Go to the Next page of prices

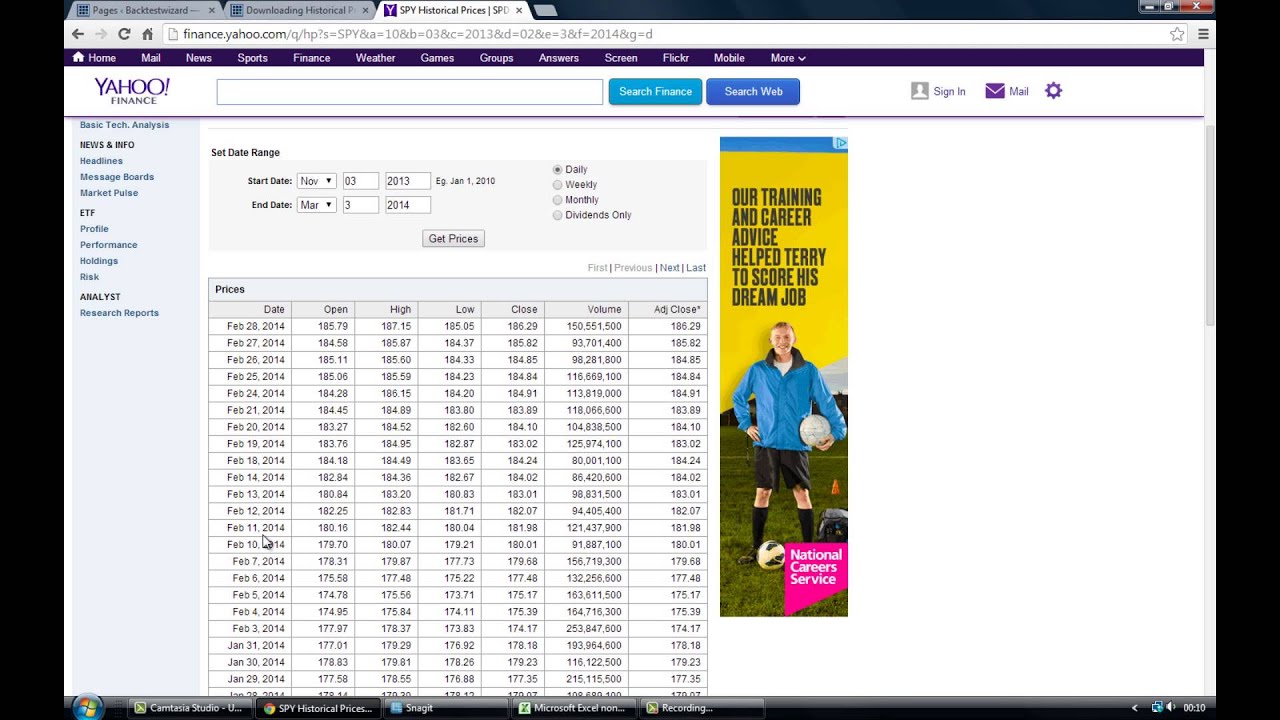669,268
